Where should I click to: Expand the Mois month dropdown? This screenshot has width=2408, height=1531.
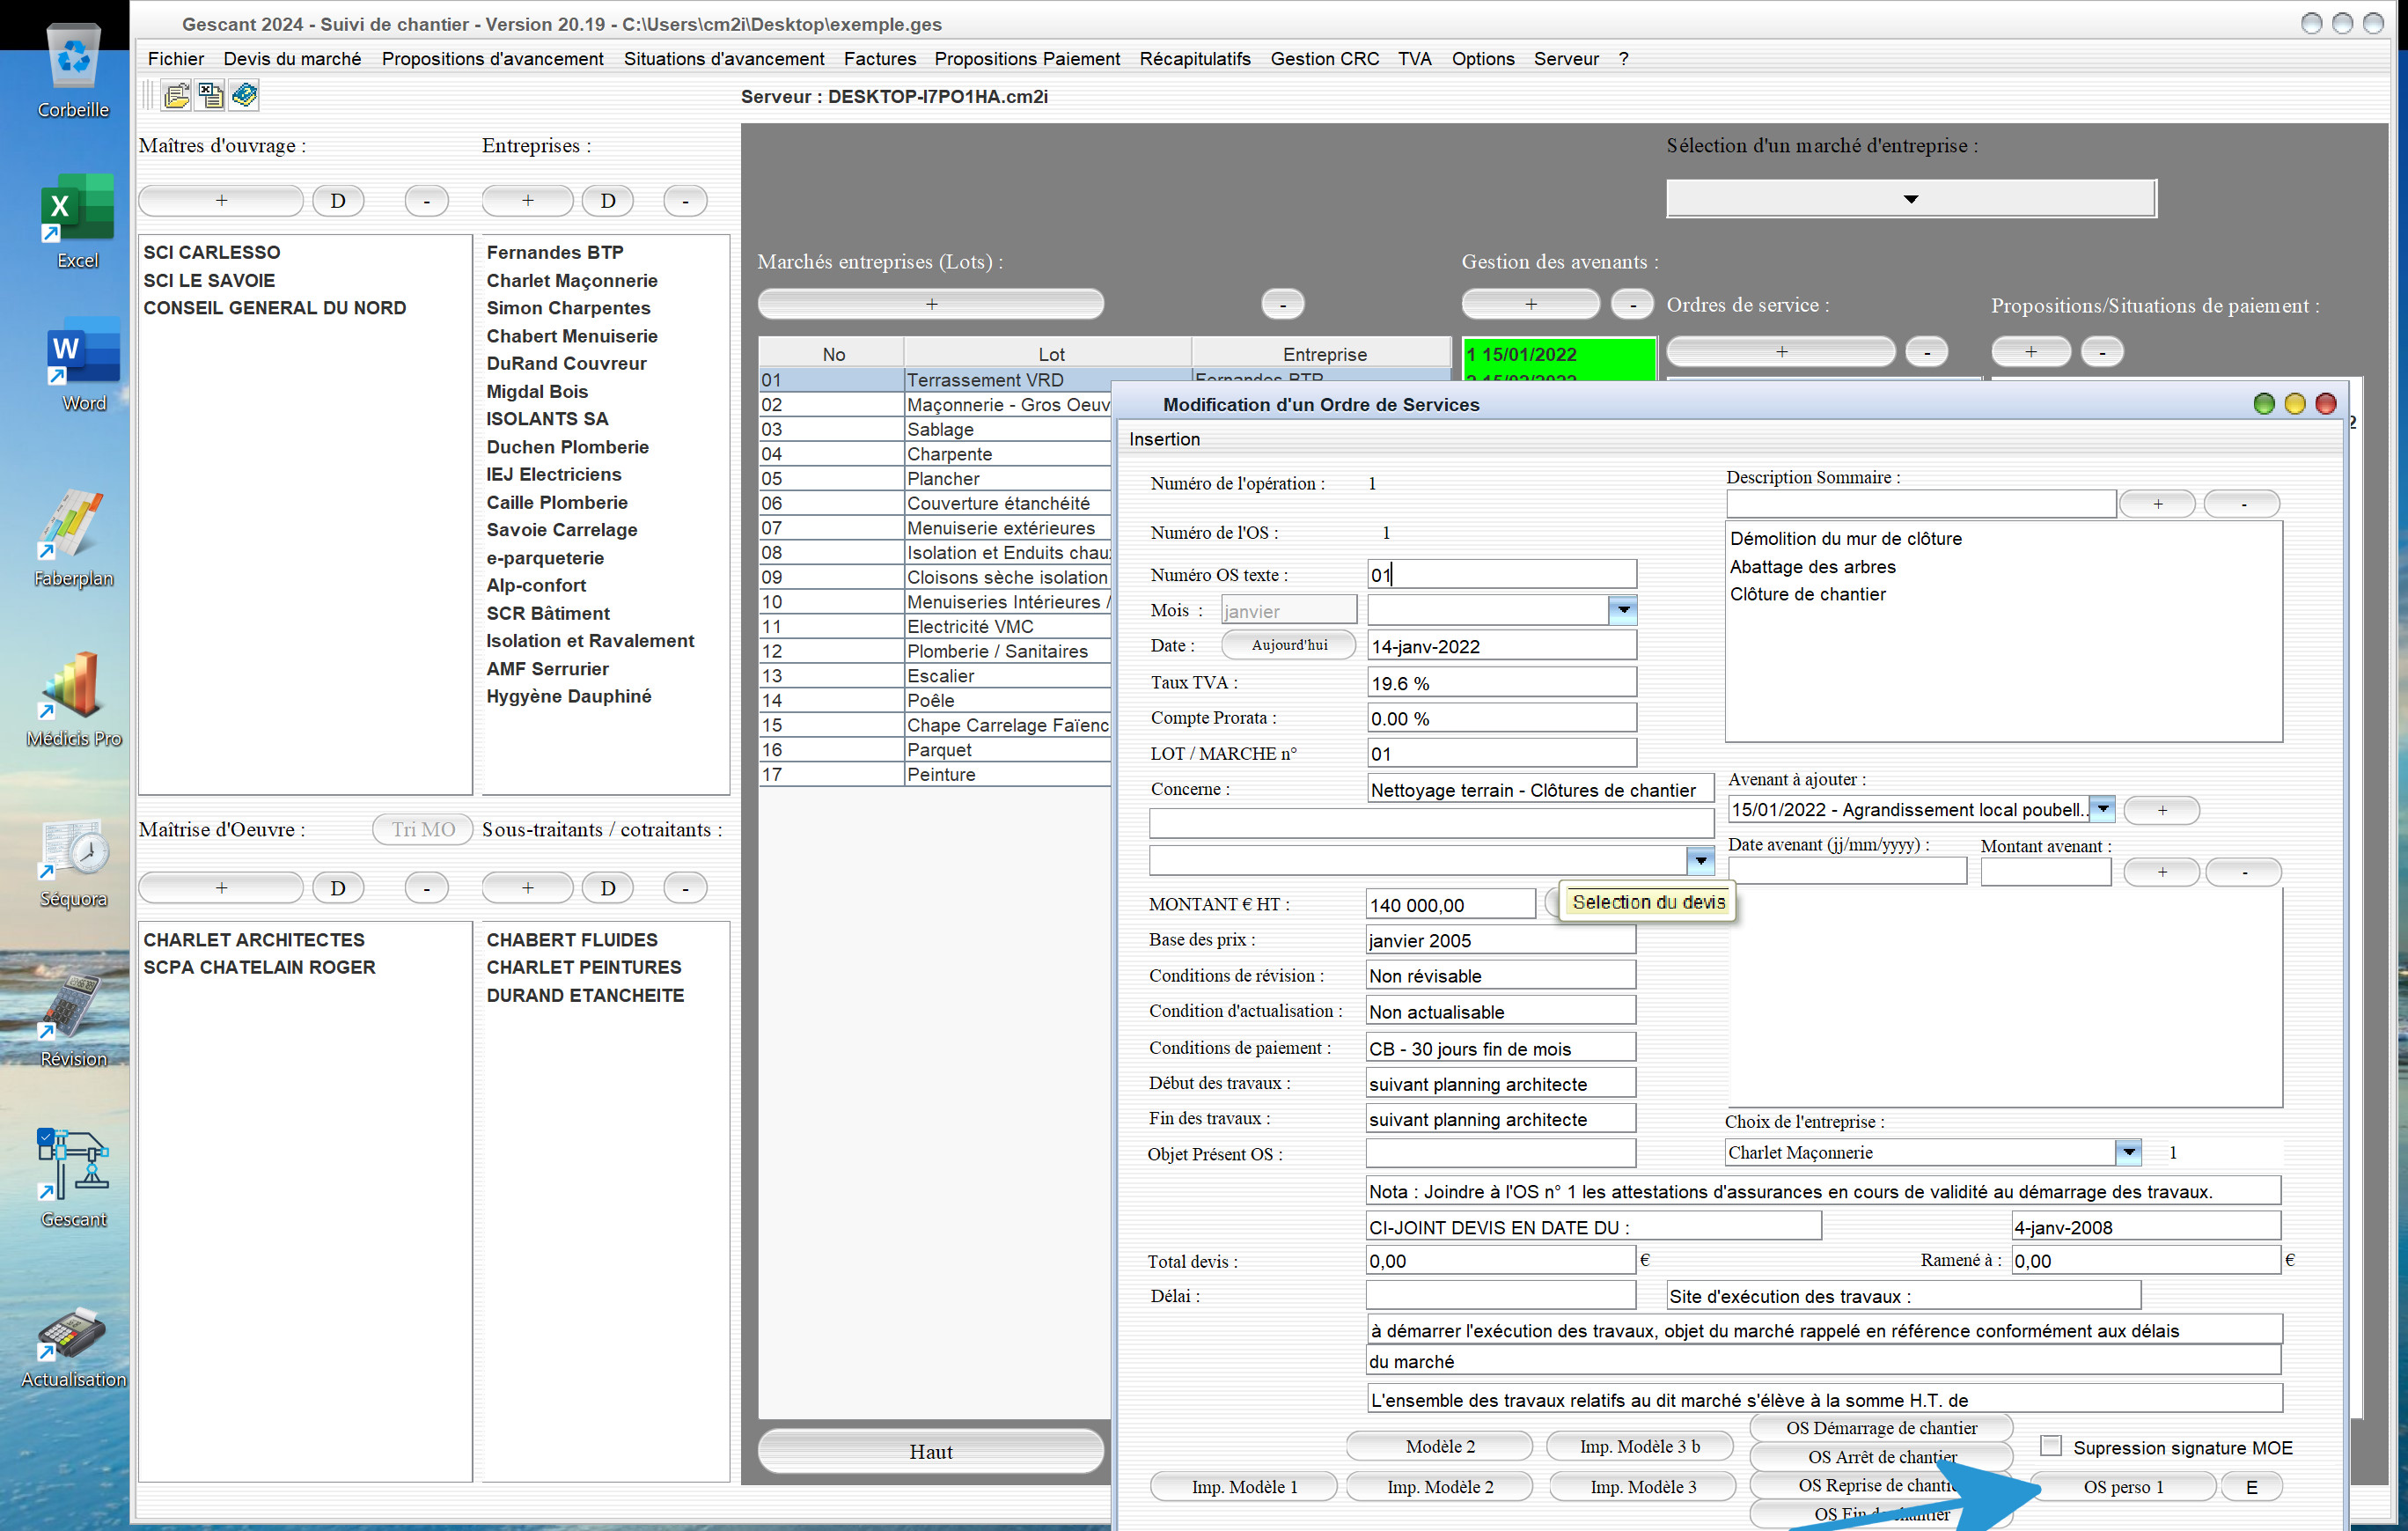click(1623, 610)
